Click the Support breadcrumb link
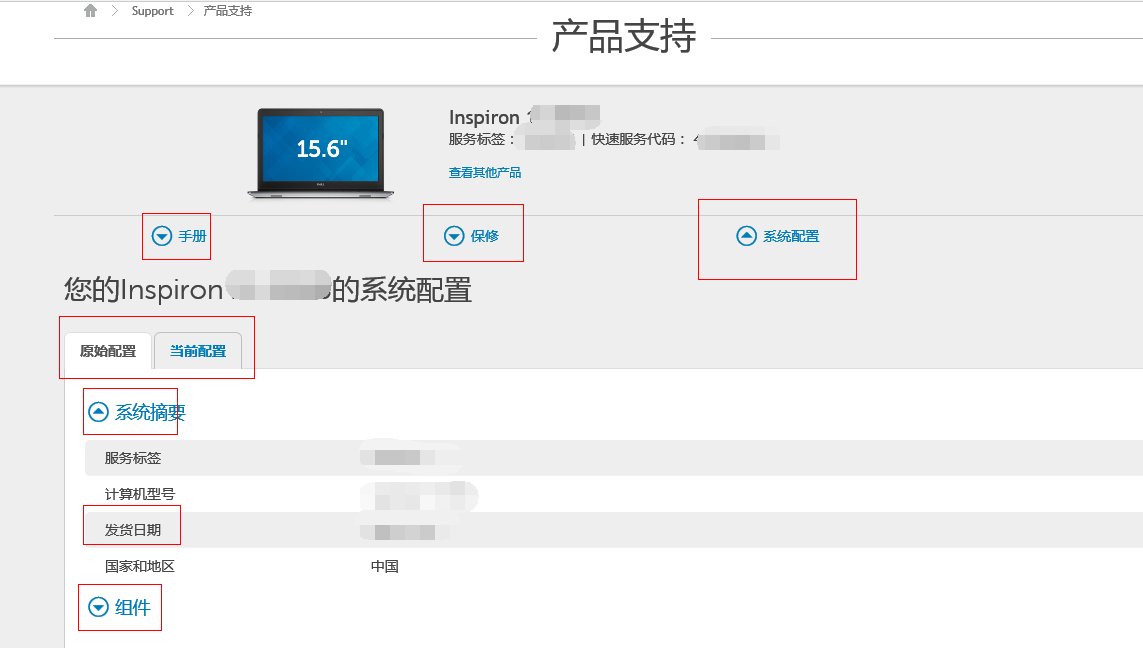1143x648 pixels. click(x=152, y=11)
